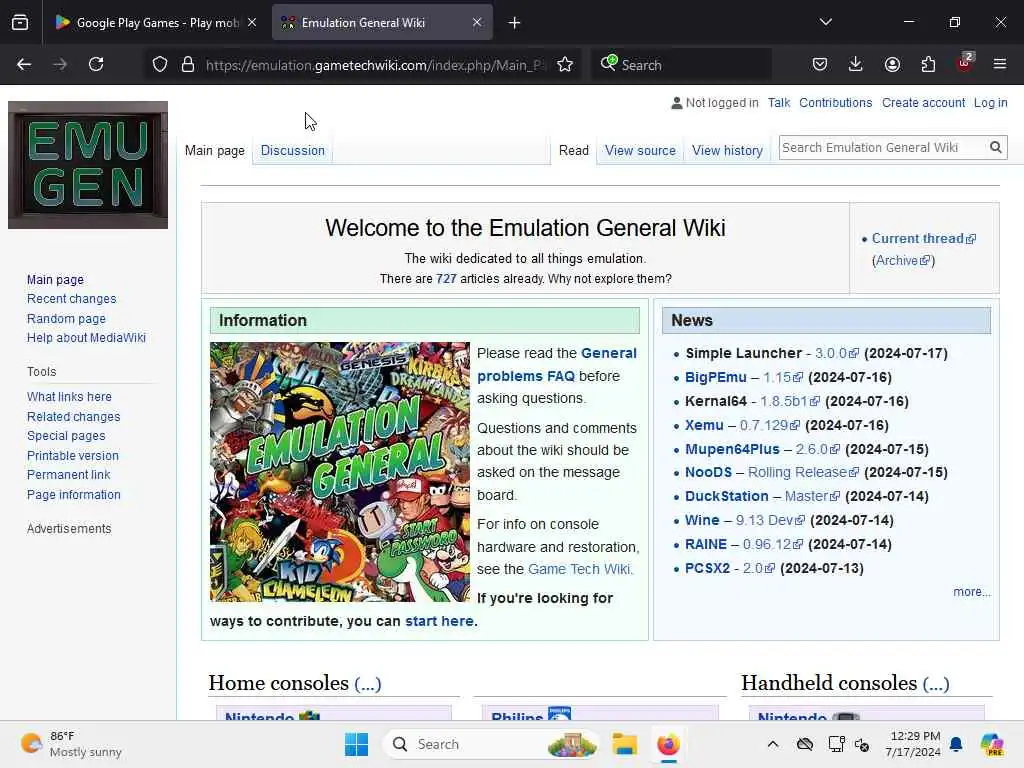The height and width of the screenshot is (768, 1024).
Task: Open the 727 articles count link
Action: 446,279
